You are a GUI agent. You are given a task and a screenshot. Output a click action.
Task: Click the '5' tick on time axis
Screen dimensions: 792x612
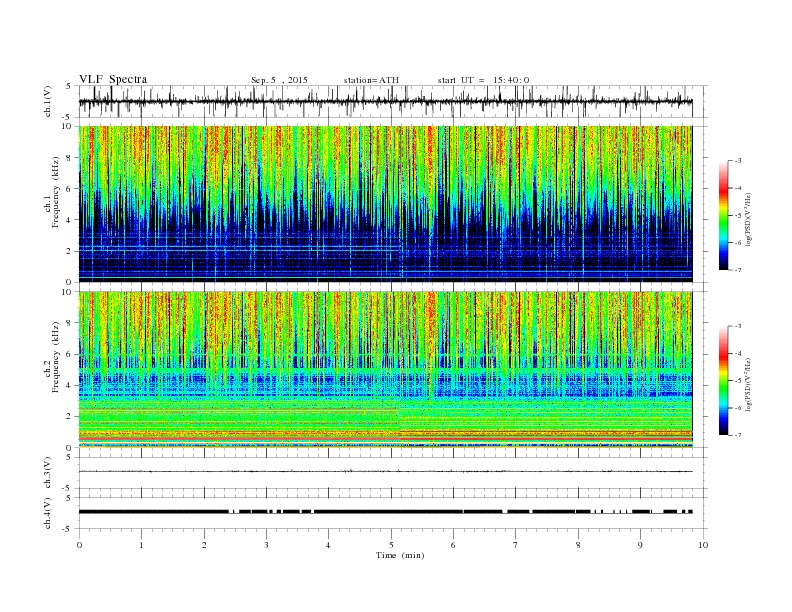[391, 545]
